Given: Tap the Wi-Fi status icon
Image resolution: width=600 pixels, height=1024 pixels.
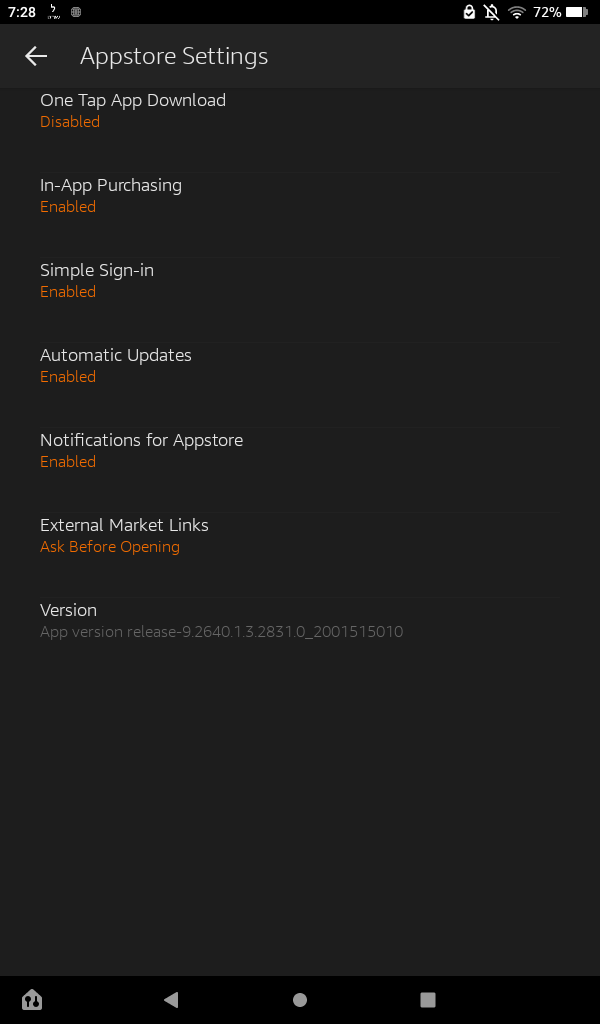Looking at the screenshot, I should pyautogui.click(x=517, y=12).
